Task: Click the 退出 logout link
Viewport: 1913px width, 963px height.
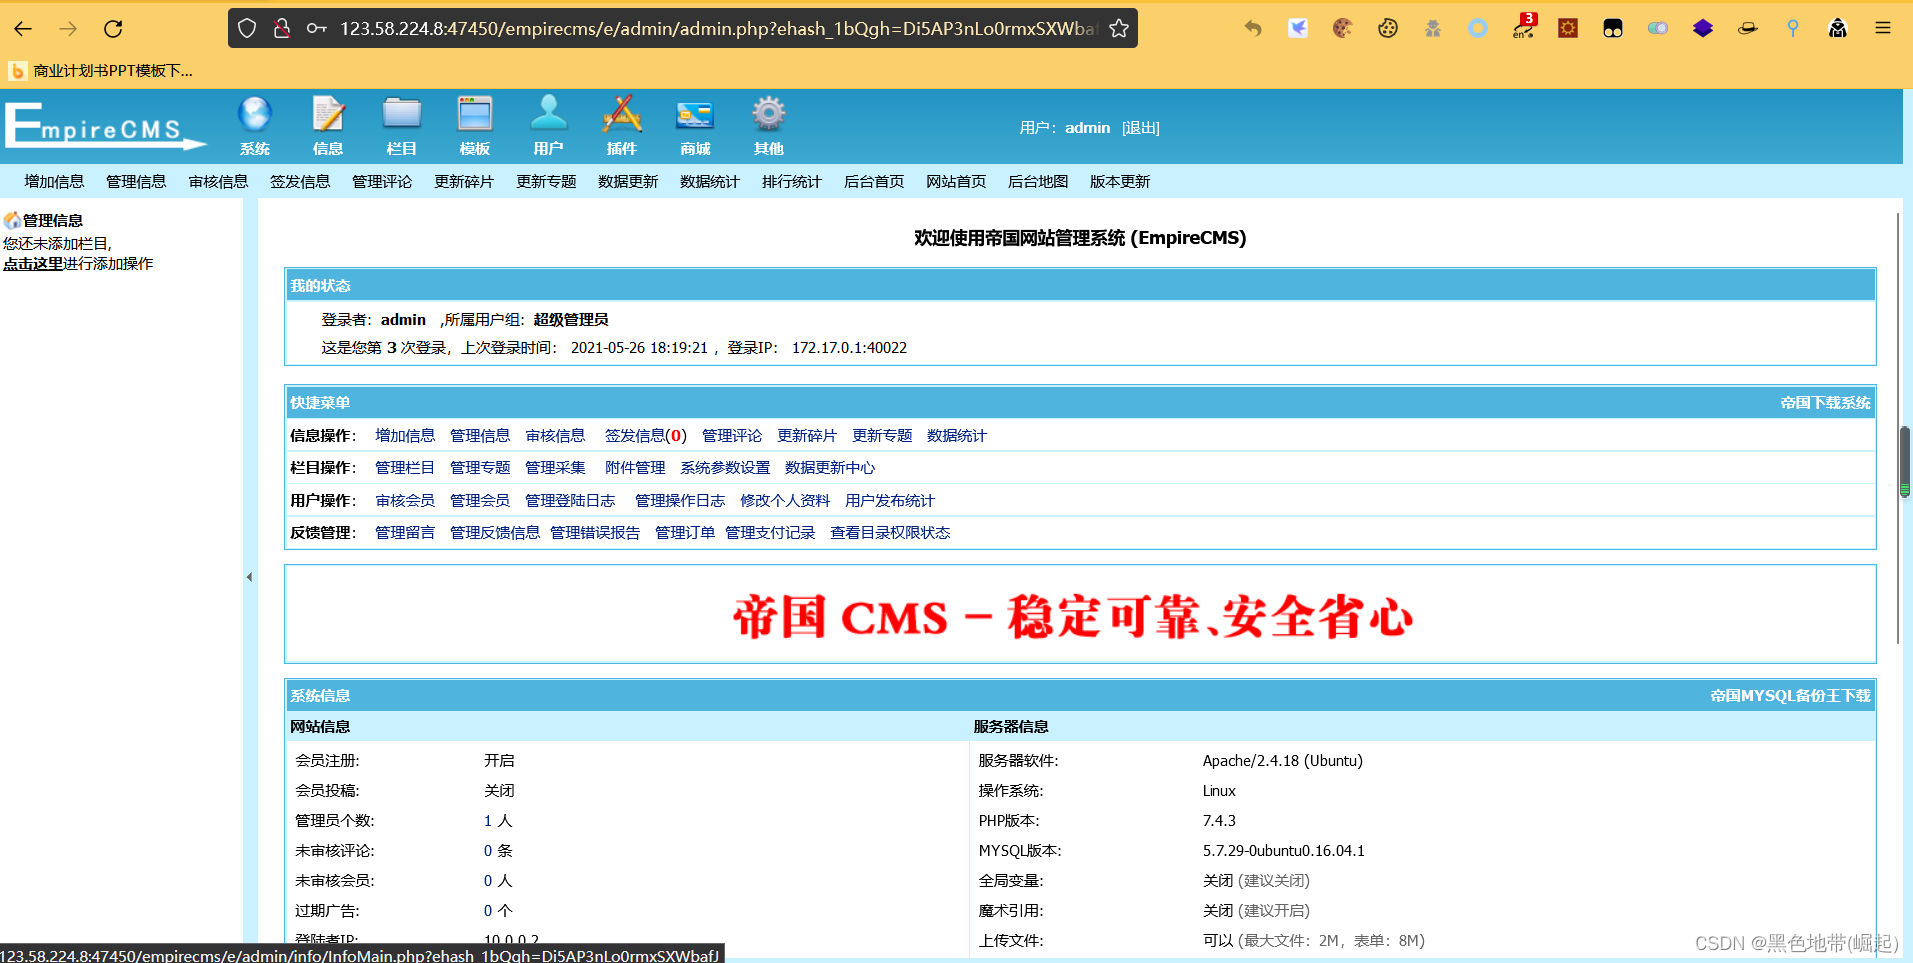Action: pyautogui.click(x=1141, y=127)
